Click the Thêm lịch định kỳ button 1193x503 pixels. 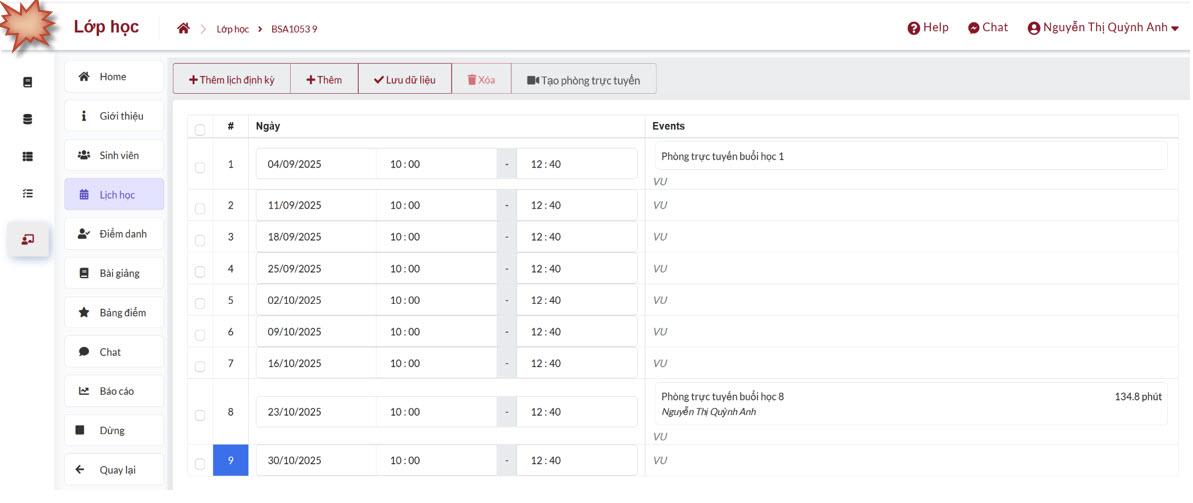click(x=231, y=80)
